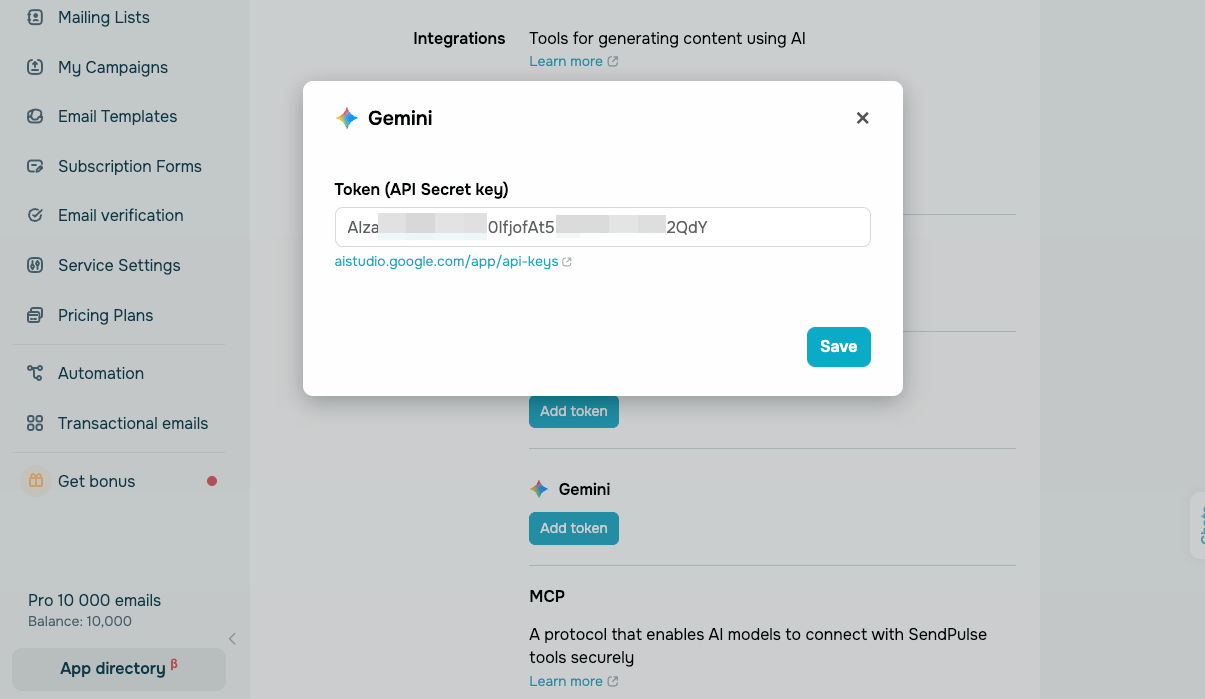This screenshot has height=699, width=1205.
Task: Collapse the sidebar with the chevron arrow
Action: click(x=232, y=638)
